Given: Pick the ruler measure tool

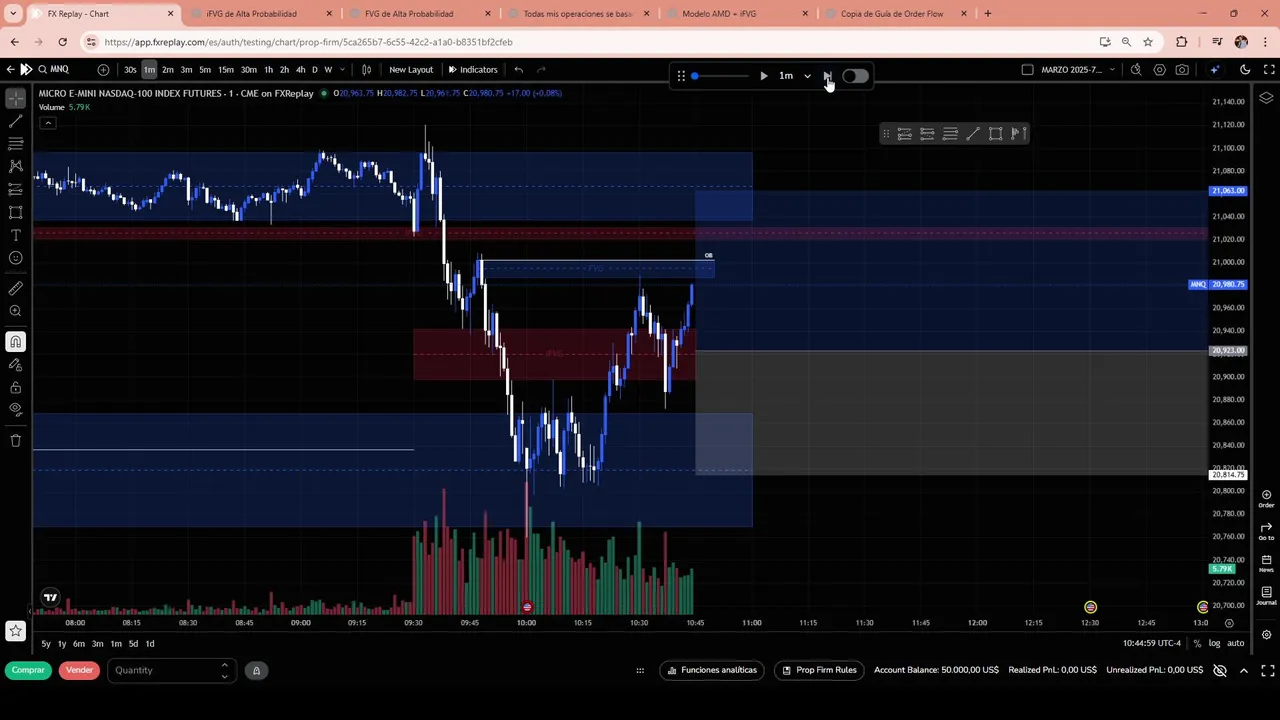Looking at the screenshot, I should (x=15, y=288).
